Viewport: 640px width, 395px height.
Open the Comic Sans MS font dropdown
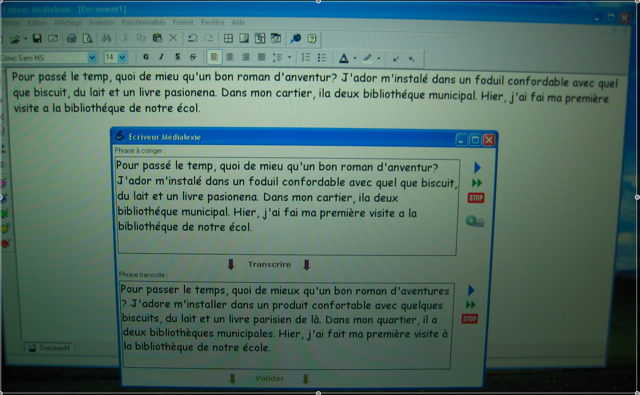pos(92,58)
